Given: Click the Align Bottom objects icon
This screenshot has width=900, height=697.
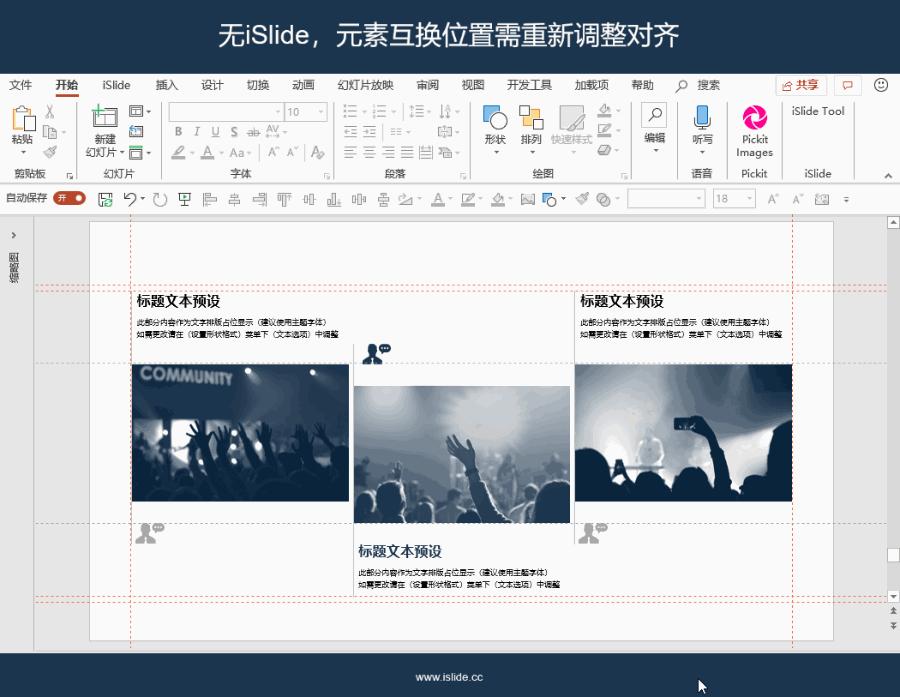Looking at the screenshot, I should click(x=333, y=199).
